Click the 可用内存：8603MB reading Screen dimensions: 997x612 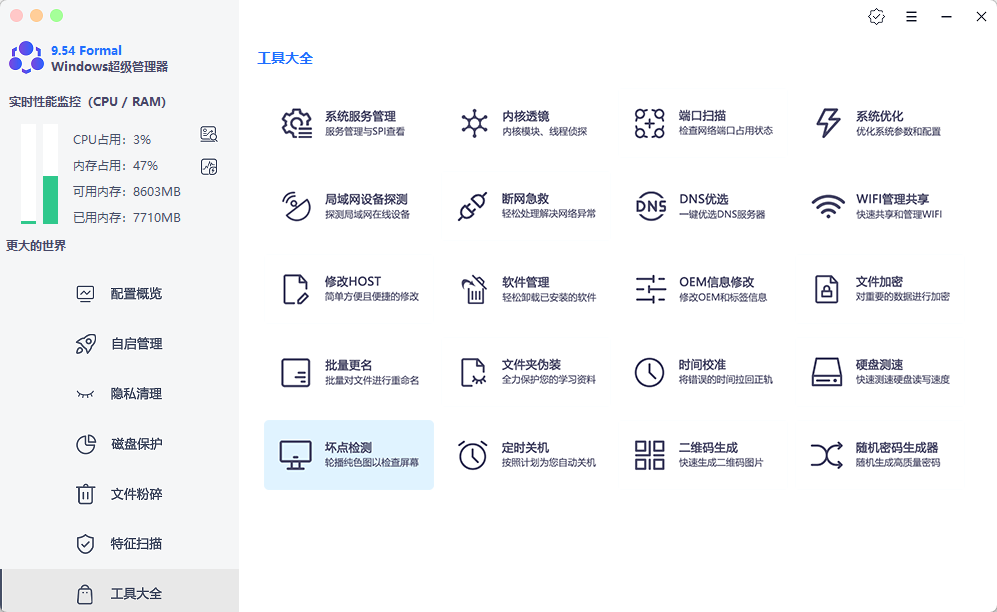tap(127, 192)
